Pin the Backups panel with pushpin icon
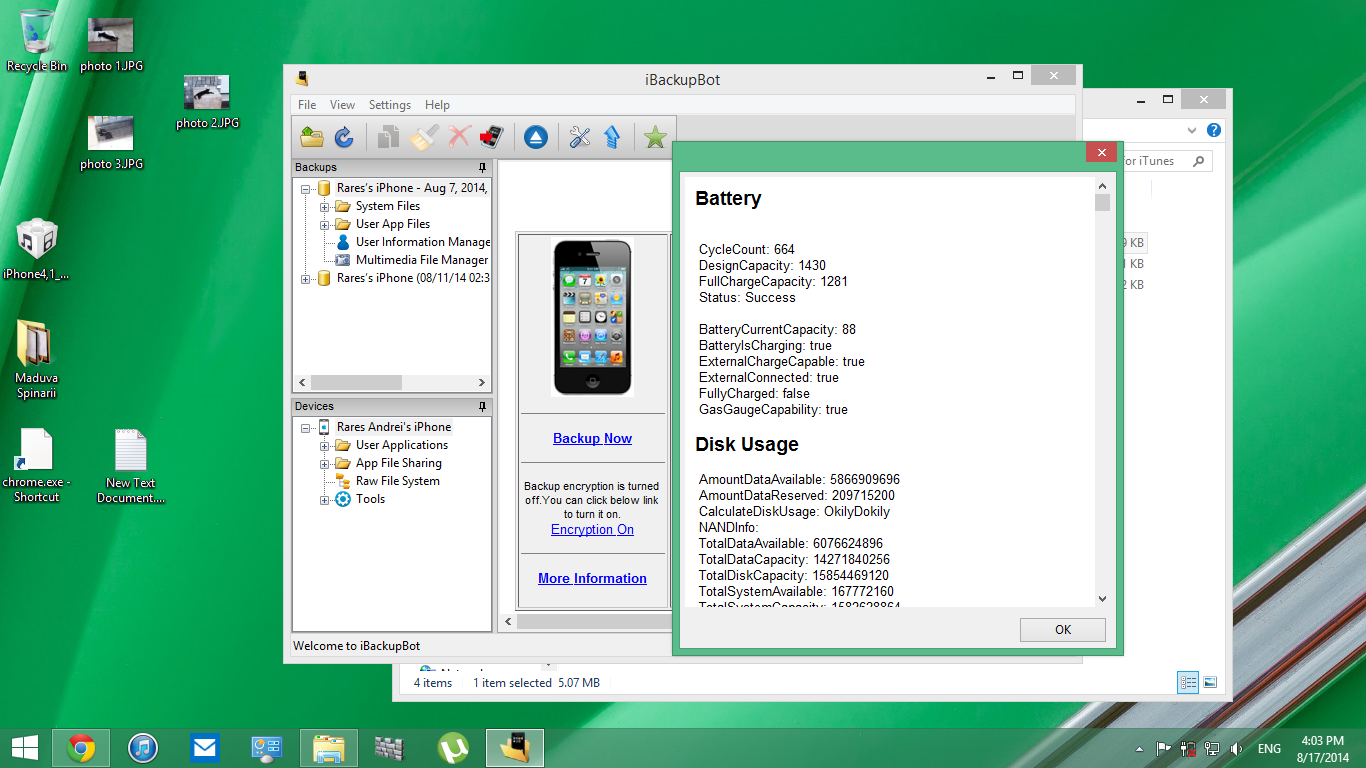Image resolution: width=1366 pixels, height=768 pixels. [482, 167]
